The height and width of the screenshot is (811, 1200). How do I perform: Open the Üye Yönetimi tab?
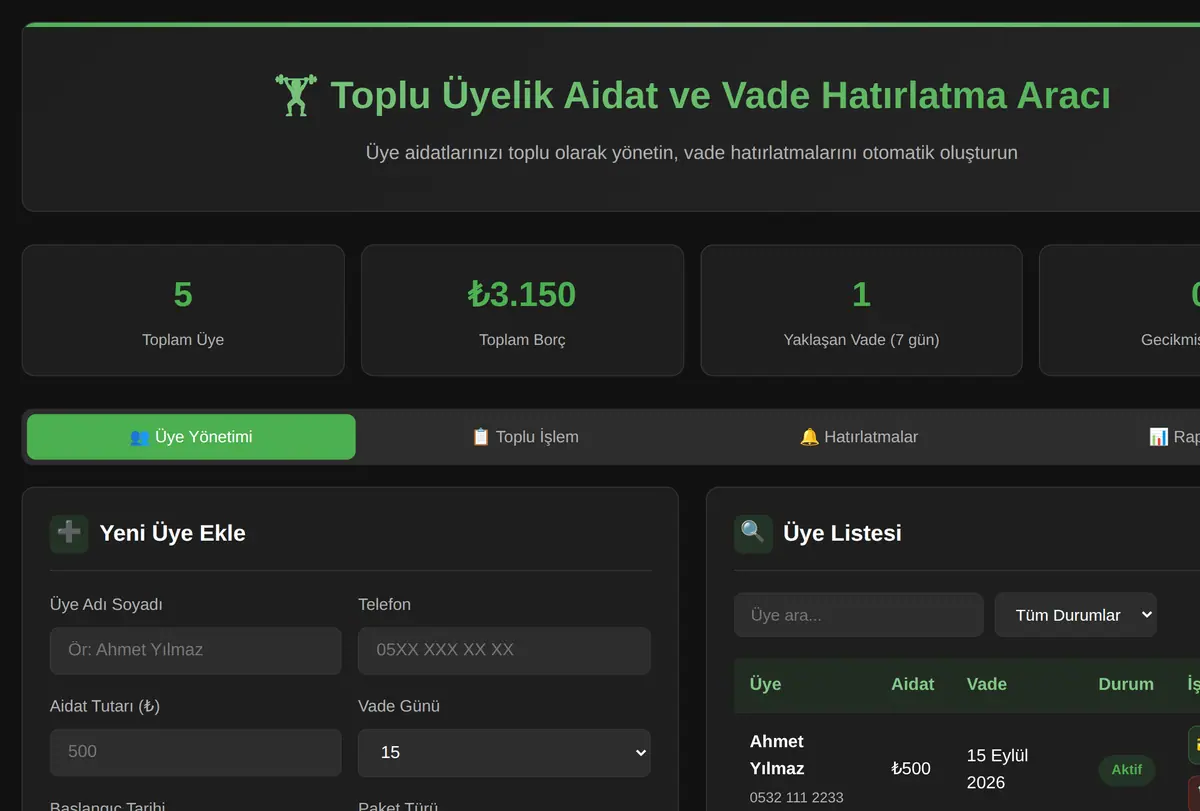click(x=191, y=437)
